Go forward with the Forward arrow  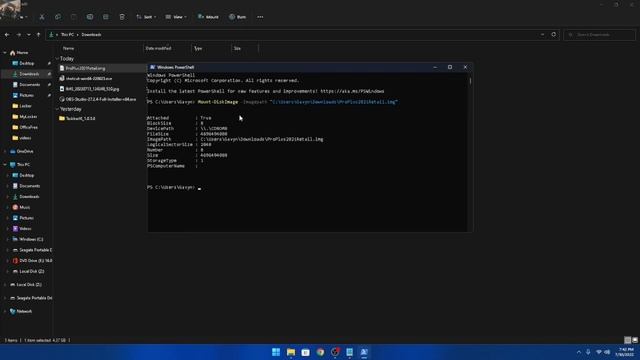click(x=18, y=35)
